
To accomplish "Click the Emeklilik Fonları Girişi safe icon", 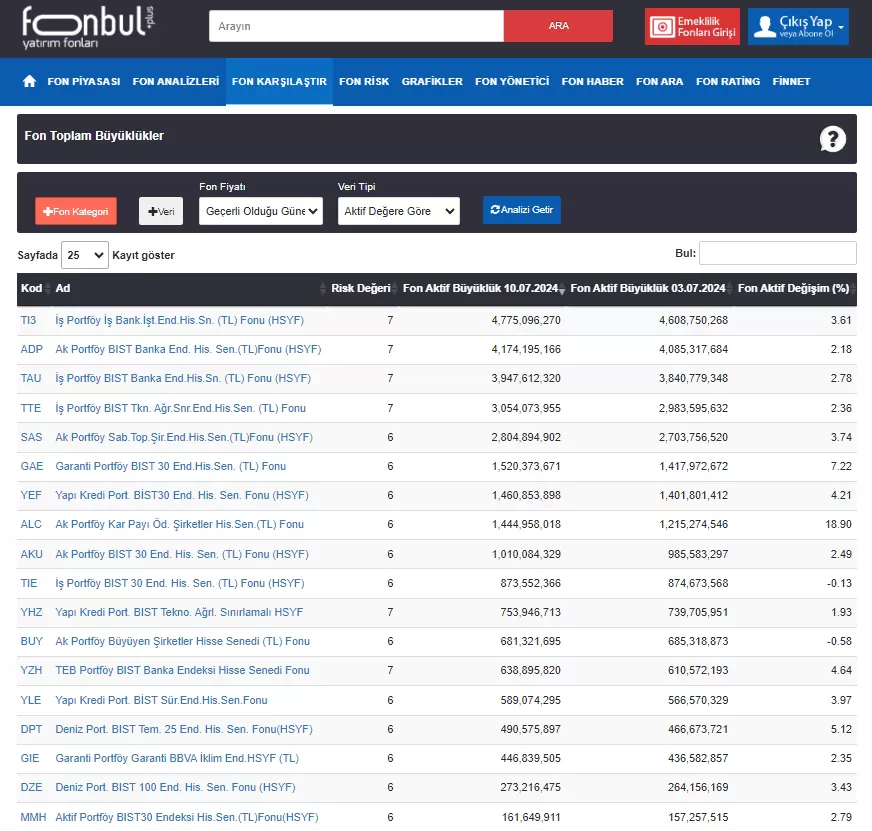I will pyautogui.click(x=660, y=27).
